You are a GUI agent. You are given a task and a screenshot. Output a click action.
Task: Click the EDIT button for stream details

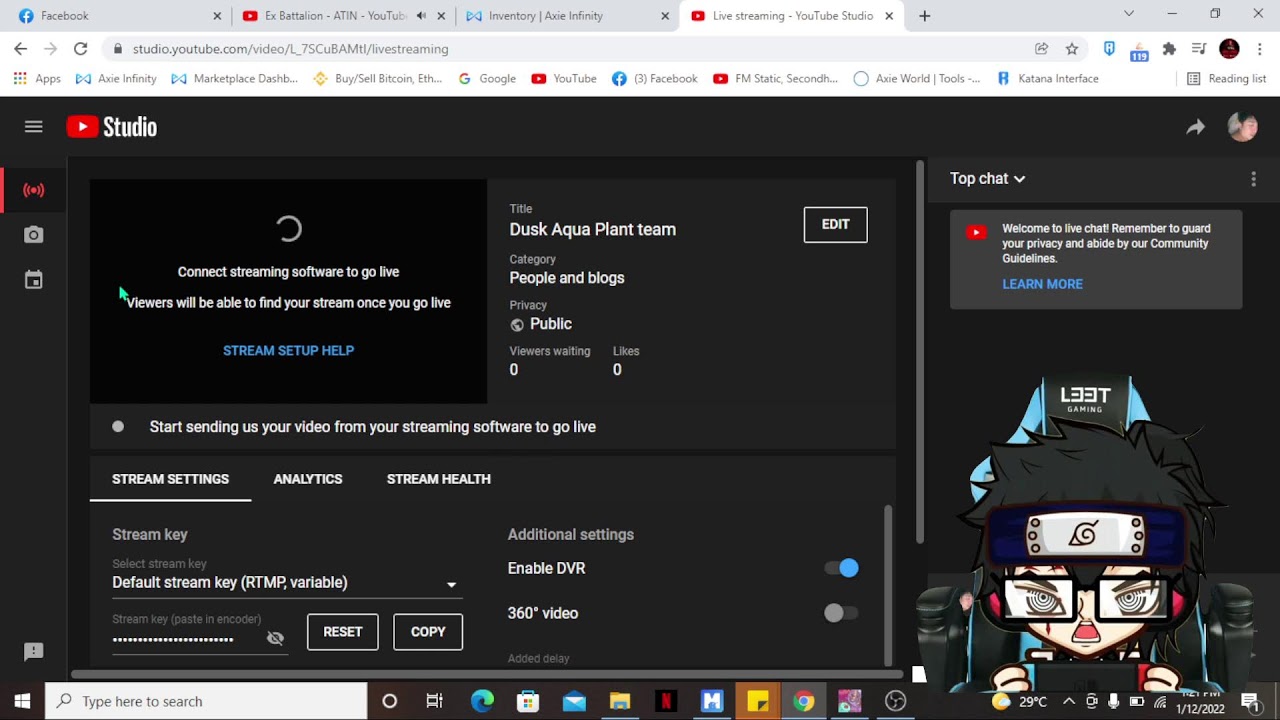[835, 224]
